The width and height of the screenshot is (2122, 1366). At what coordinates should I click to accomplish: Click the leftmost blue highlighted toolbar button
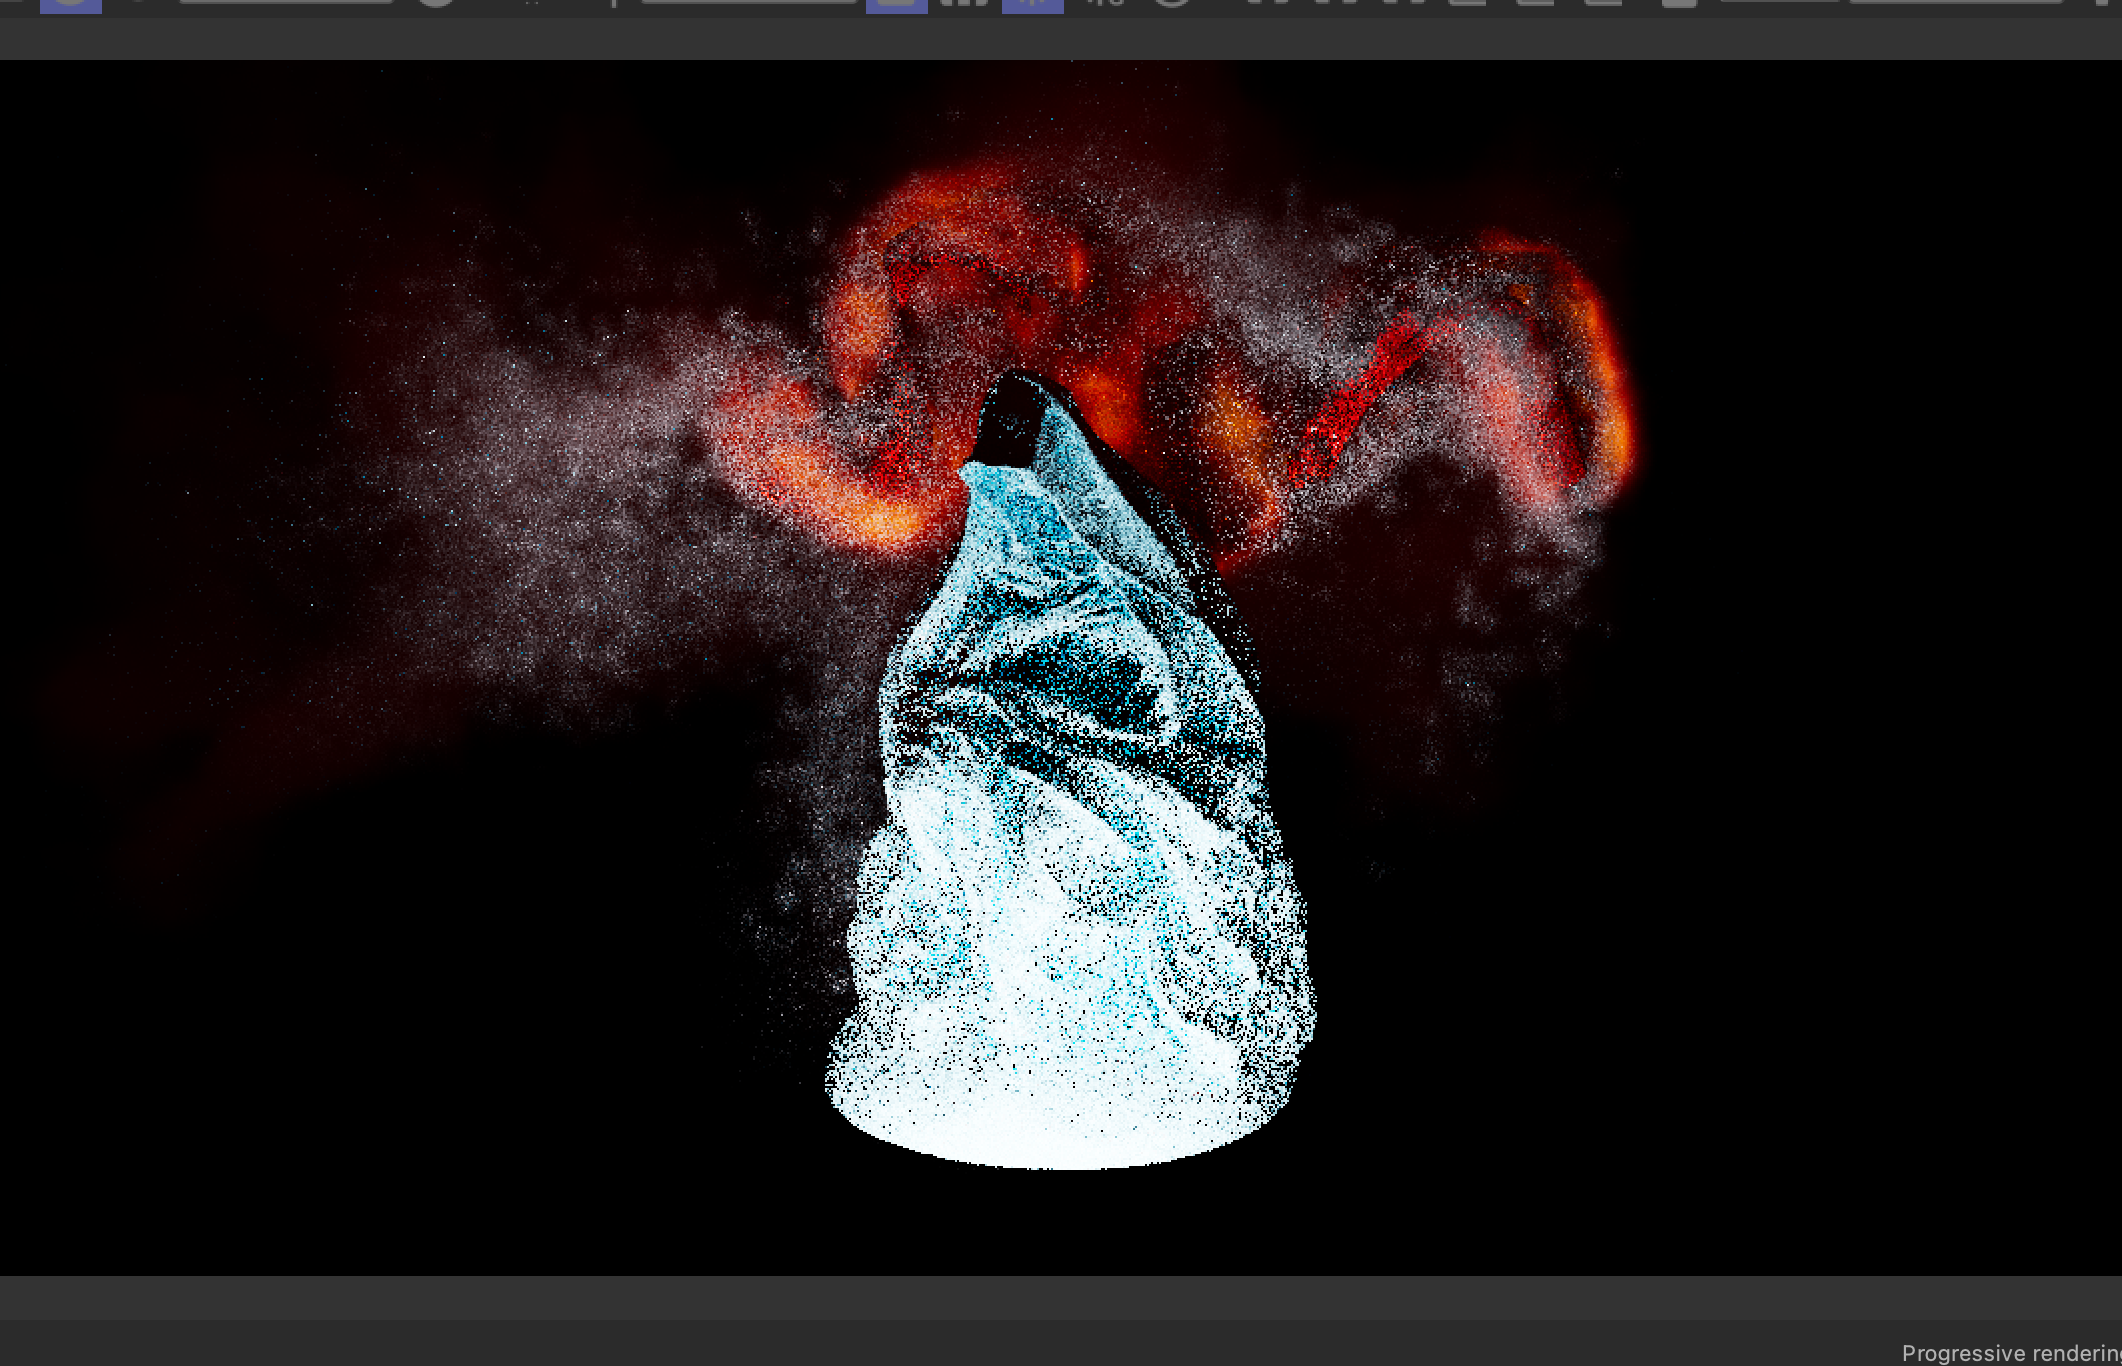pos(70,5)
